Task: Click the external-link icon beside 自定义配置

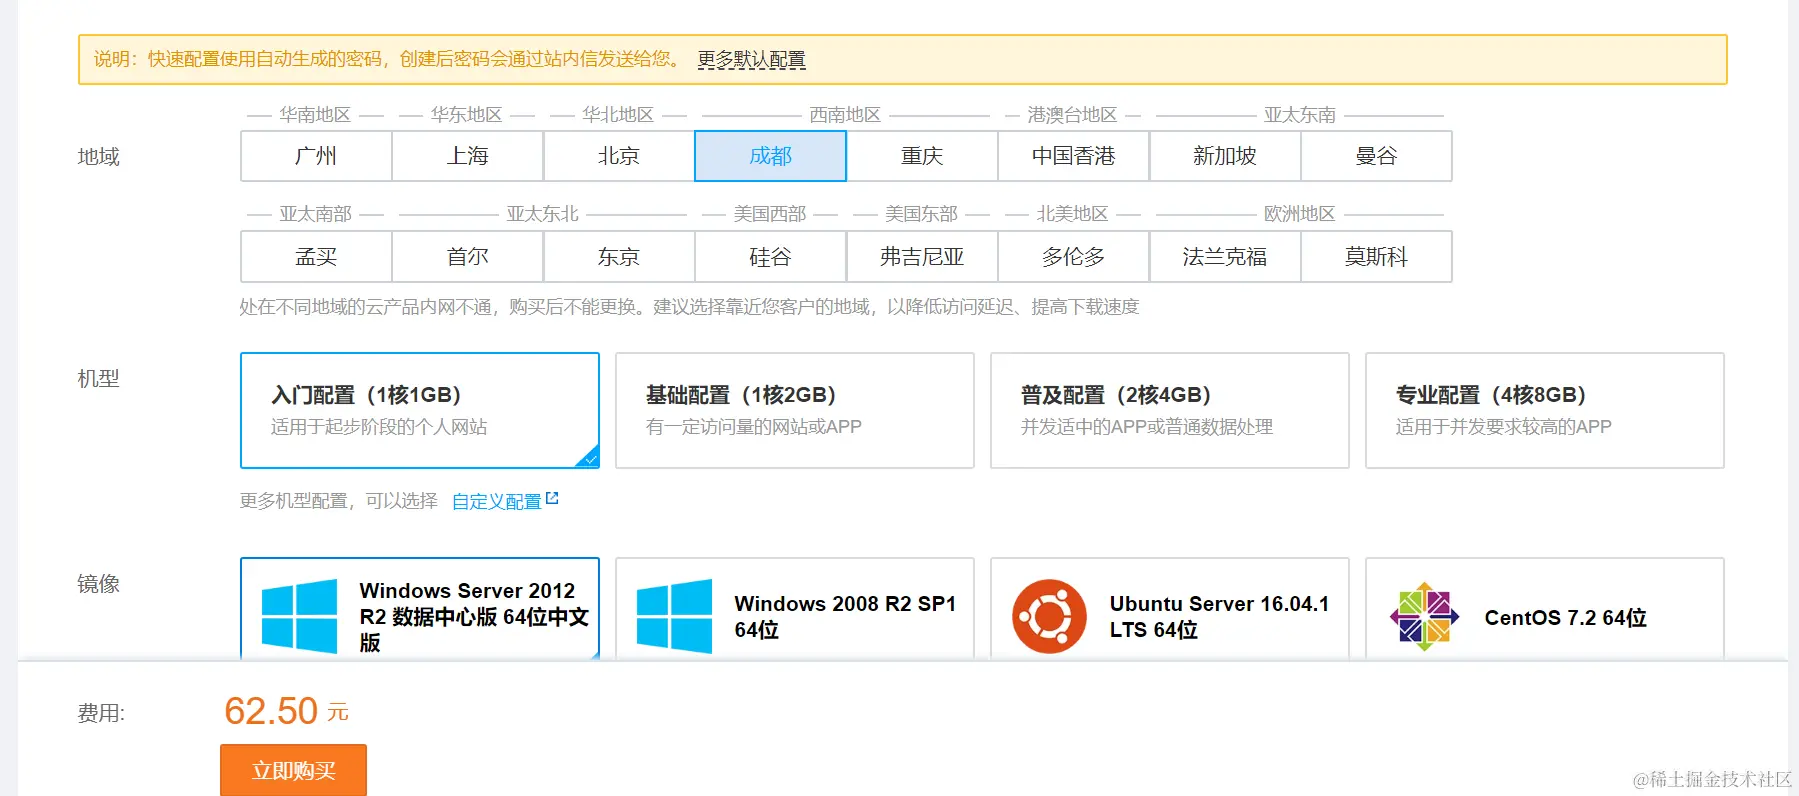Action: click(x=552, y=498)
